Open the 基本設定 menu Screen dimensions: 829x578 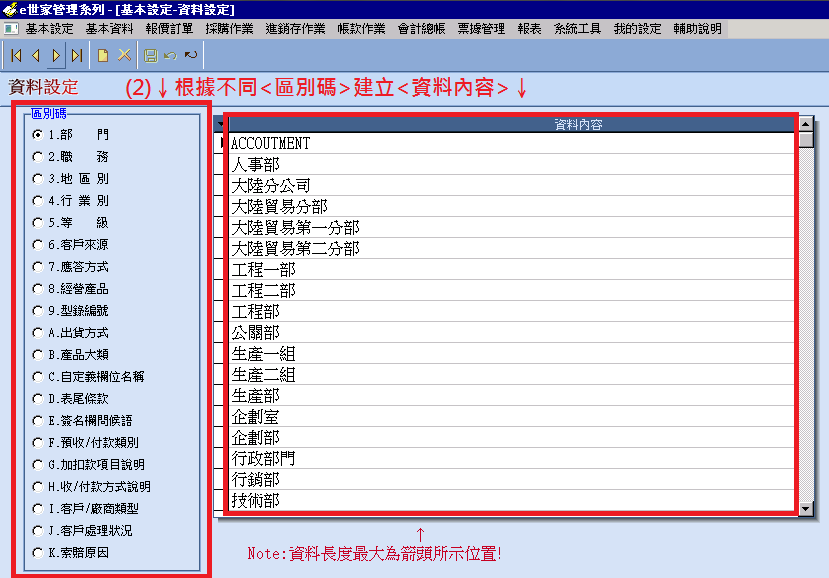(x=49, y=29)
